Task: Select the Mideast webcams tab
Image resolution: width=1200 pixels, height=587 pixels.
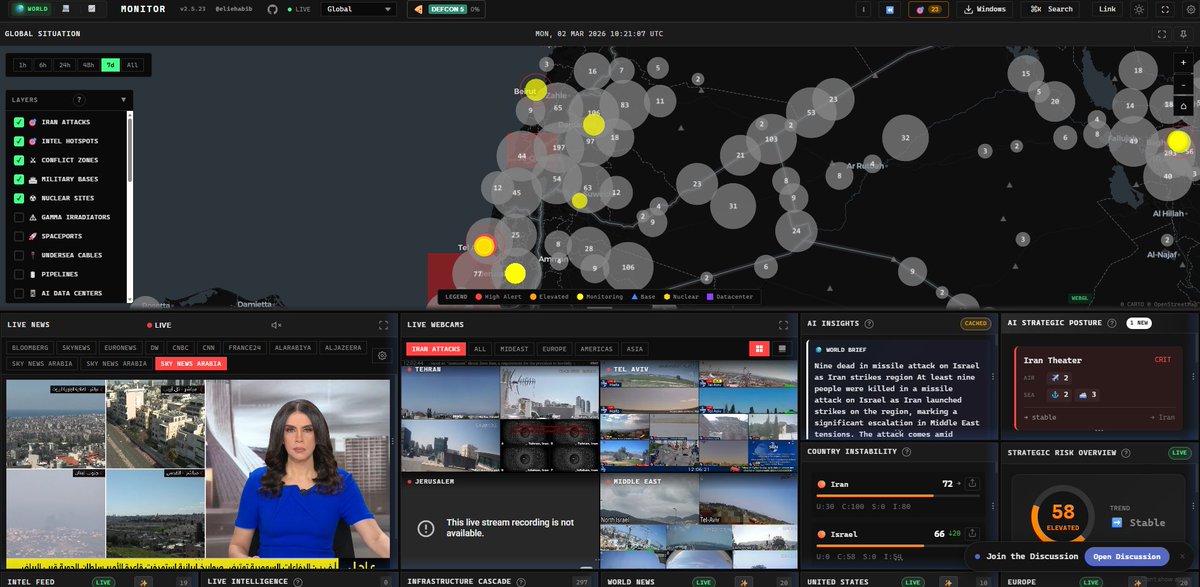Action: [514, 349]
